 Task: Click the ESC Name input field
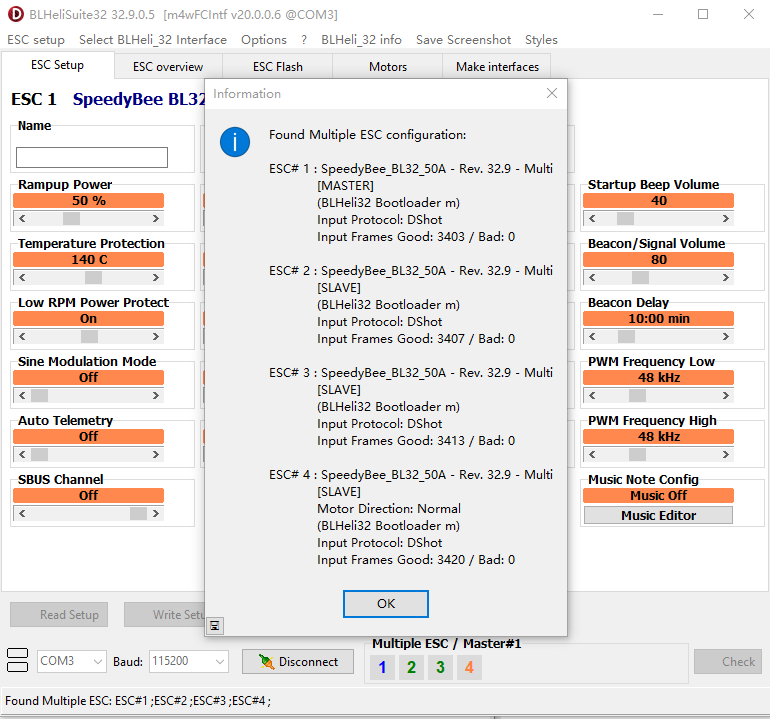tap(92, 157)
